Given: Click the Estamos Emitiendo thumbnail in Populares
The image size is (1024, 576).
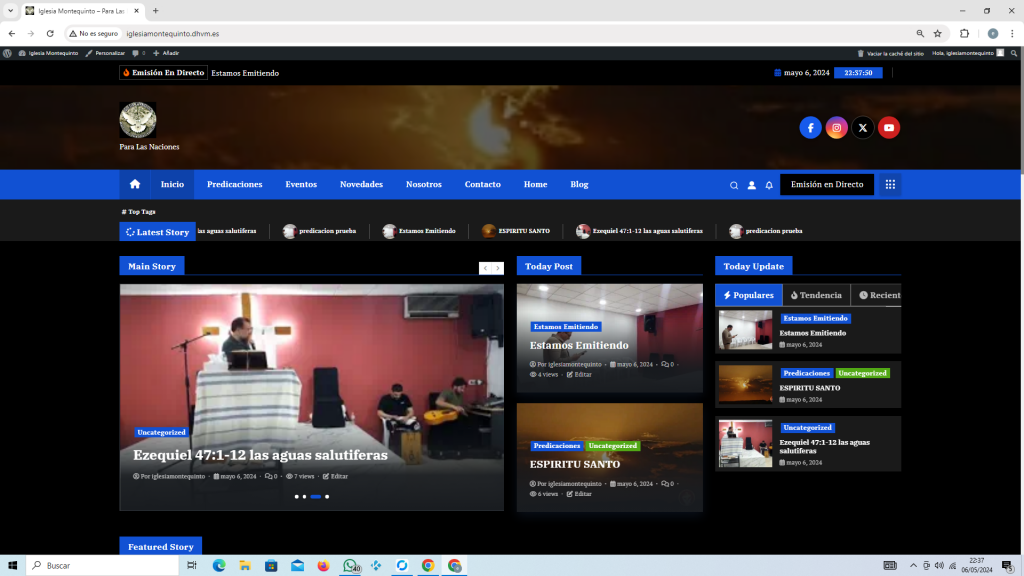Looking at the screenshot, I should coord(745,330).
